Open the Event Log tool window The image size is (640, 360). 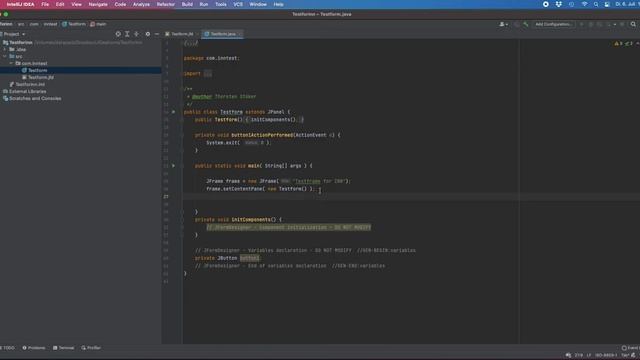pyautogui.click(x=631, y=348)
